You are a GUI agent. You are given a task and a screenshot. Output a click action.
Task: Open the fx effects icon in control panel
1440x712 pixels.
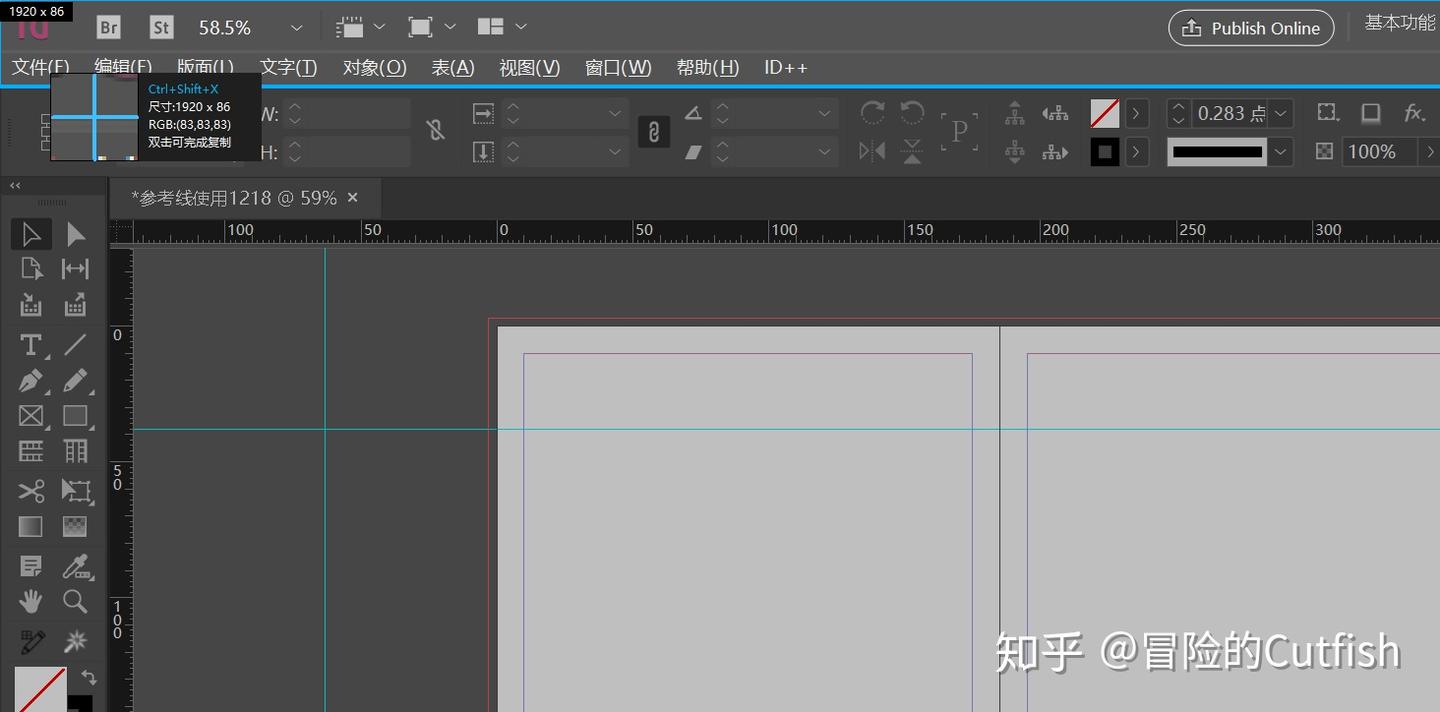pyautogui.click(x=1414, y=112)
